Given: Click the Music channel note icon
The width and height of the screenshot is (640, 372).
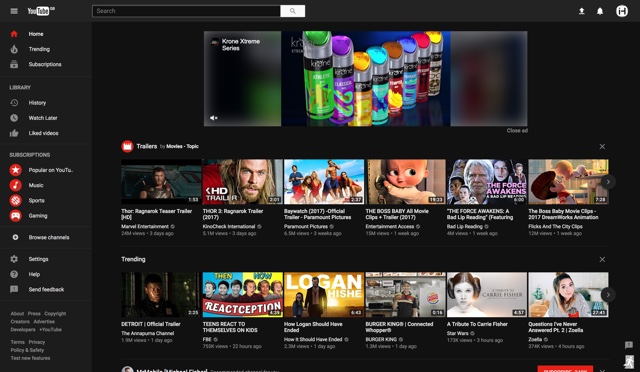Looking at the screenshot, I should (16, 185).
